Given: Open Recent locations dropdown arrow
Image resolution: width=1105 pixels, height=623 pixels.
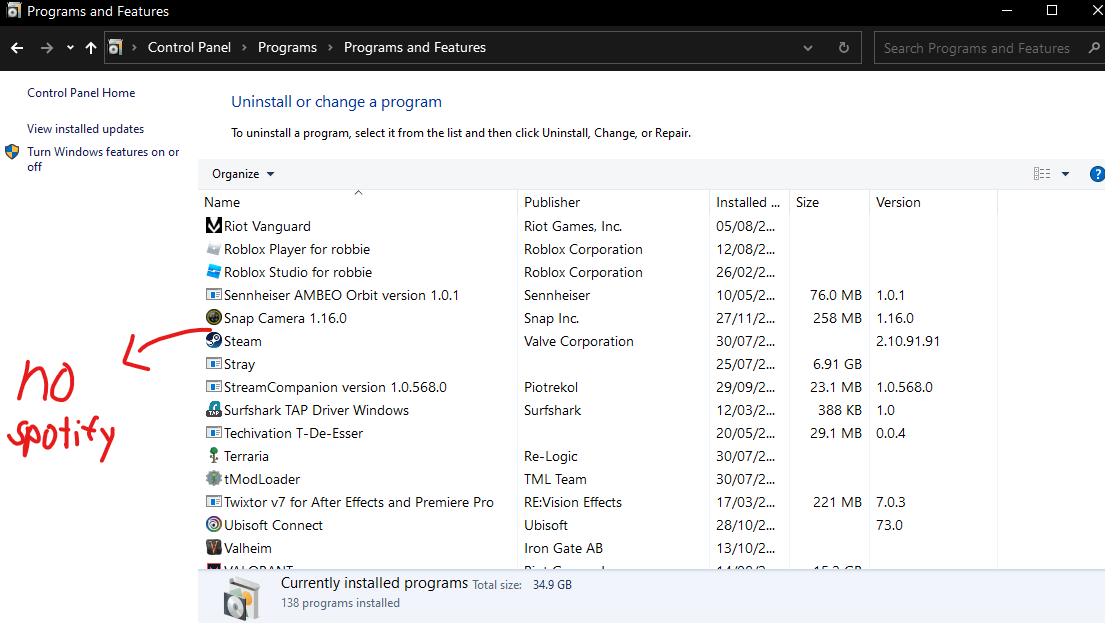Looking at the screenshot, I should 70,48.
